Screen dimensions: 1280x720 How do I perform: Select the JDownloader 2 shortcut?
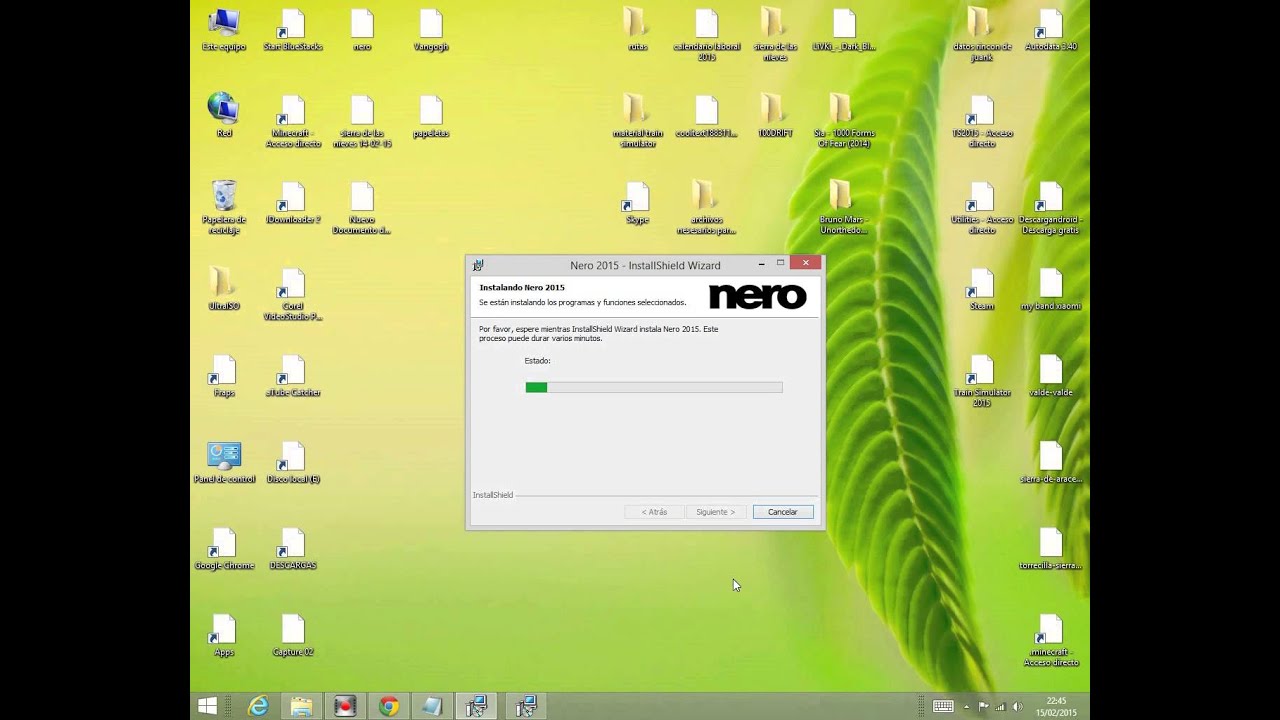[x=293, y=203]
